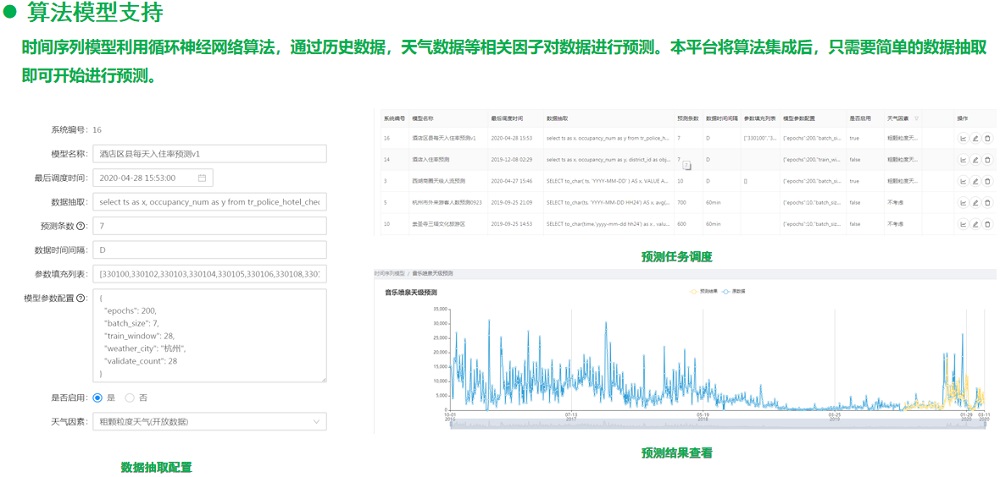
Task: Select 是 radio button for 是否启用
Action: click(x=98, y=398)
